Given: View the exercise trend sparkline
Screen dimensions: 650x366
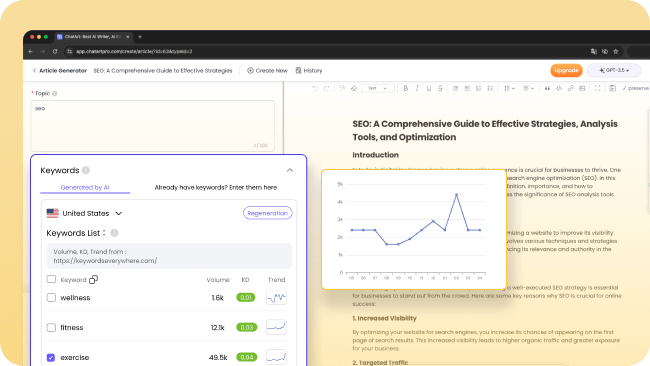Looking at the screenshot, I should tap(276, 357).
